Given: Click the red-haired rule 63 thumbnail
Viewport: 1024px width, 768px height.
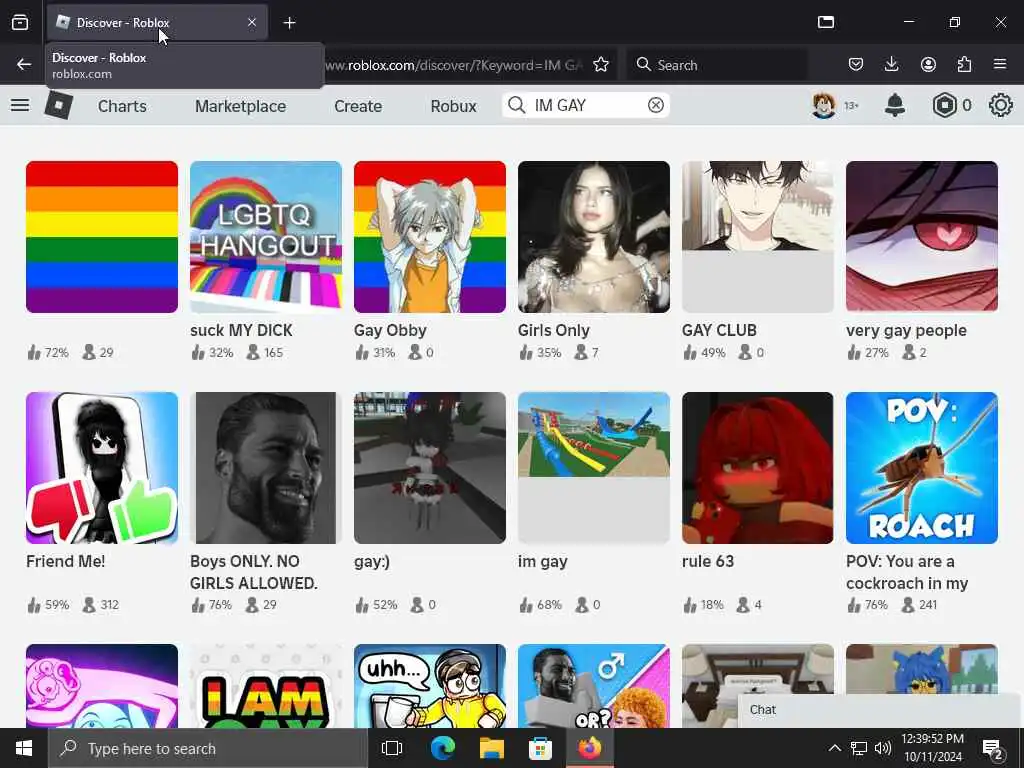Looking at the screenshot, I should (x=758, y=468).
